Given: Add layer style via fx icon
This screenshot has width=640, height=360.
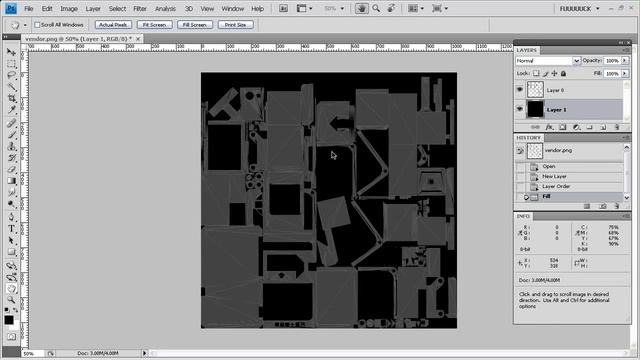Looking at the screenshot, I should pos(549,127).
